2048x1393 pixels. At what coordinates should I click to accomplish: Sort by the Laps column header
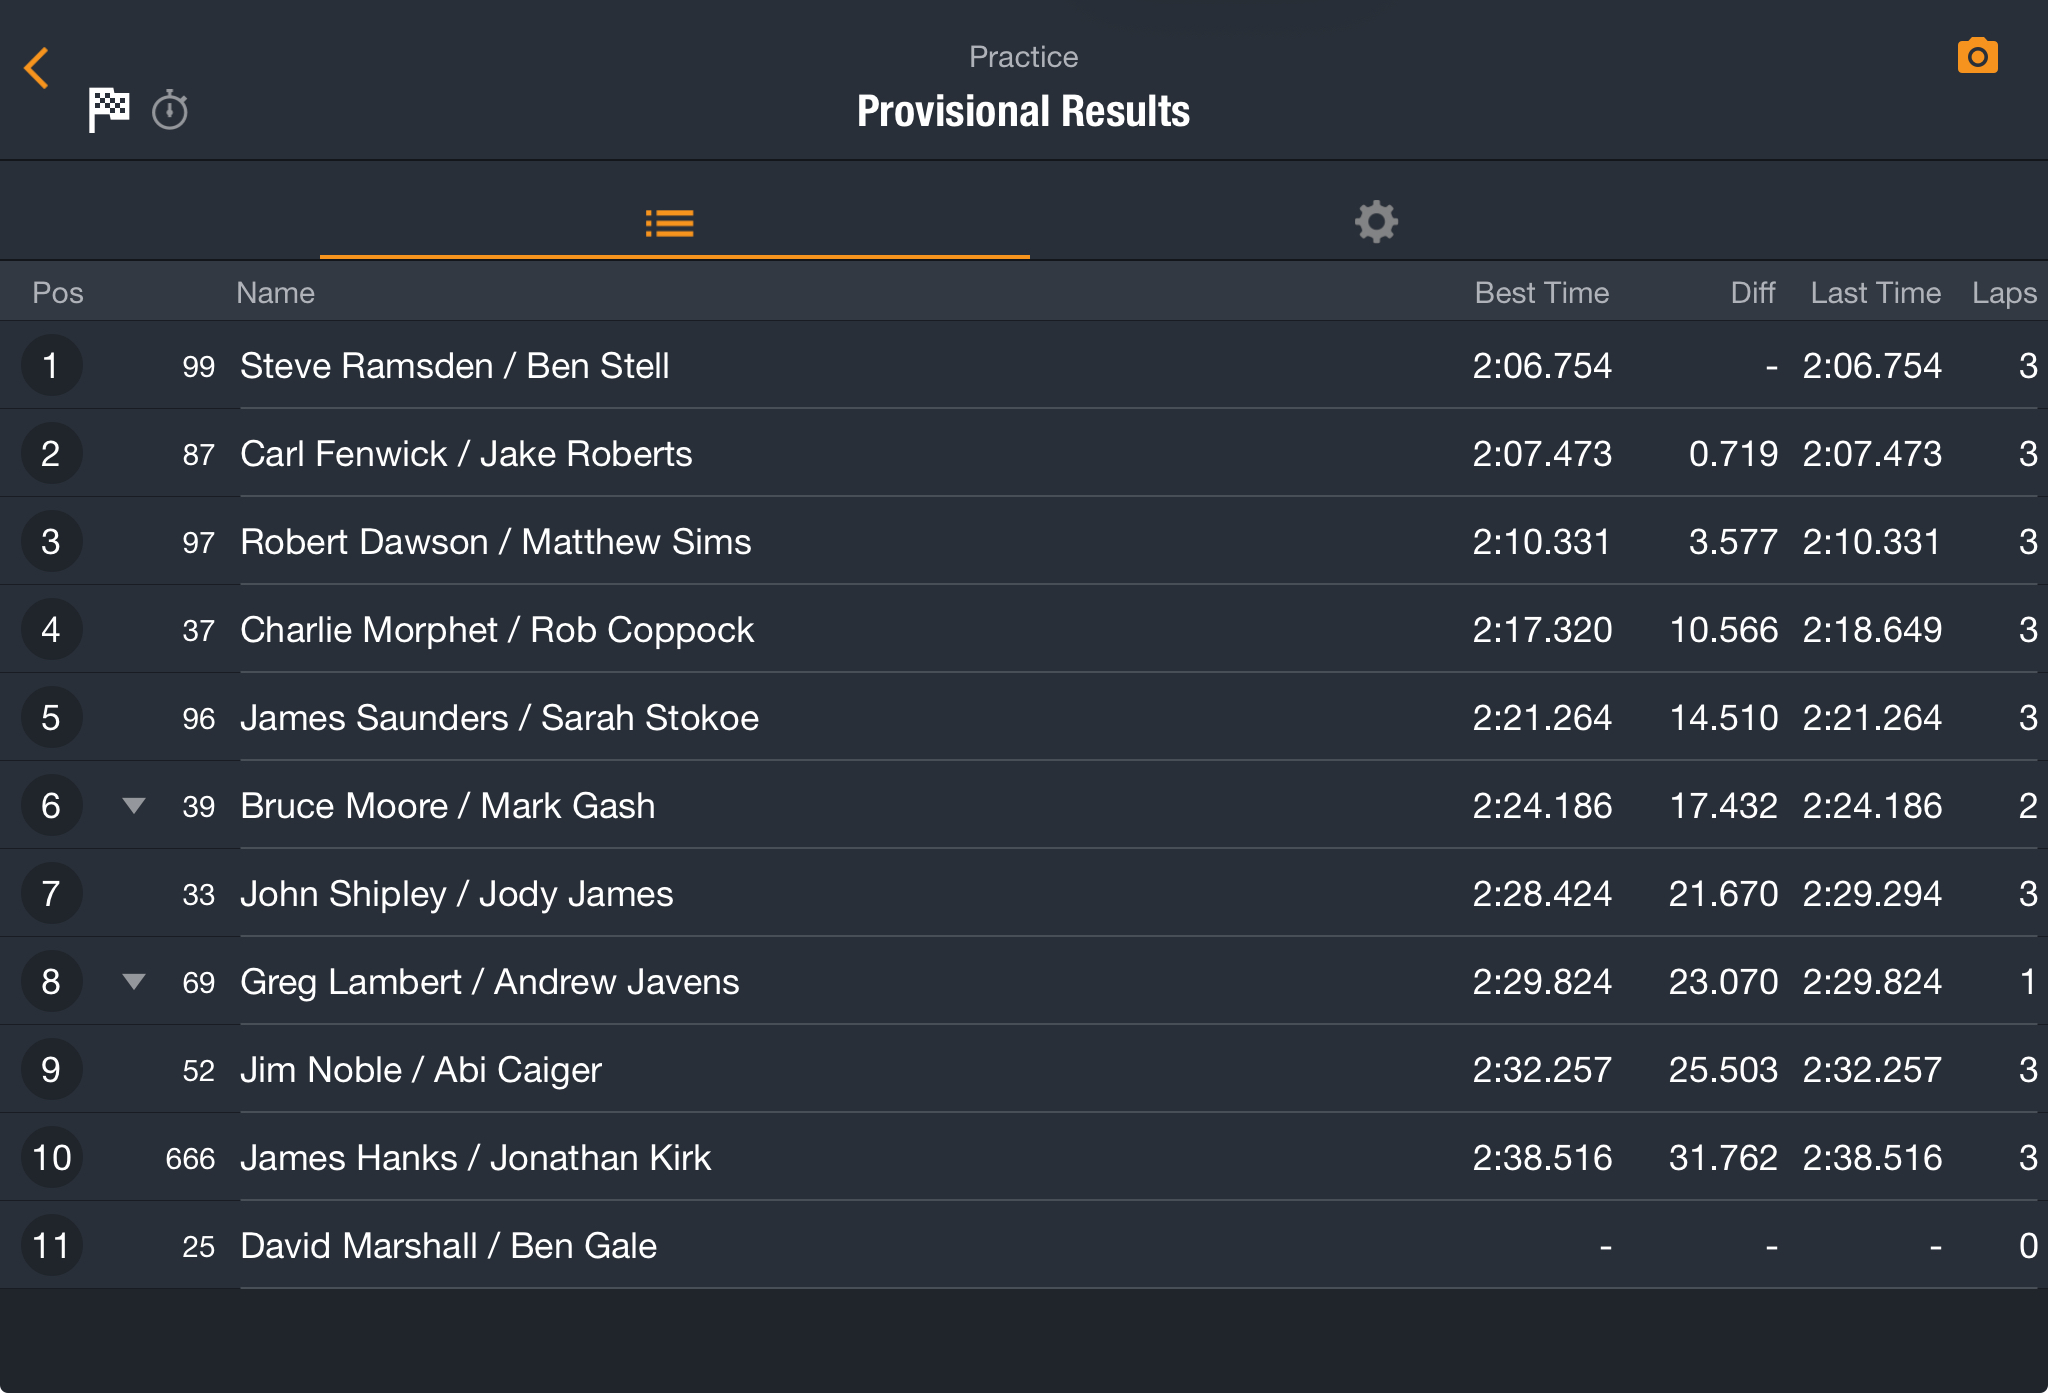click(2003, 293)
